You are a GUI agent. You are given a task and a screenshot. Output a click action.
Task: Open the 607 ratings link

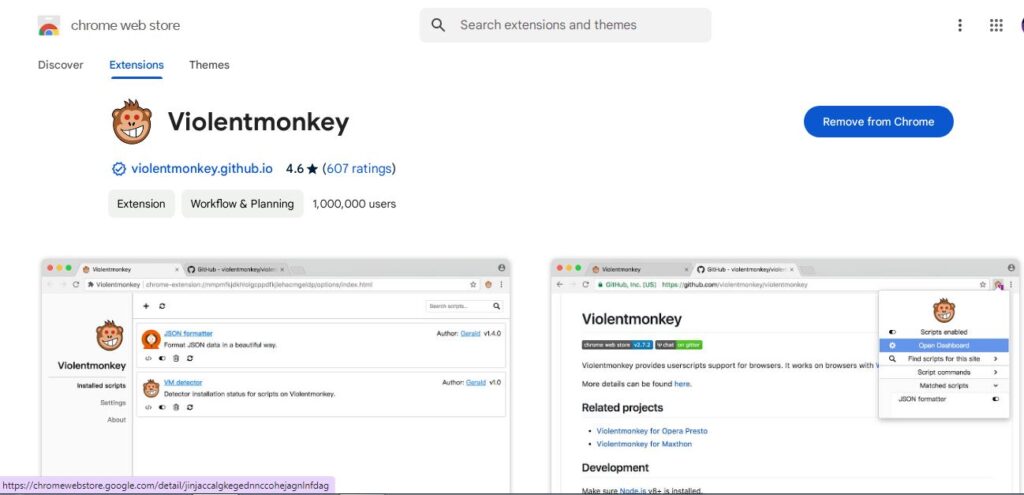(x=359, y=169)
